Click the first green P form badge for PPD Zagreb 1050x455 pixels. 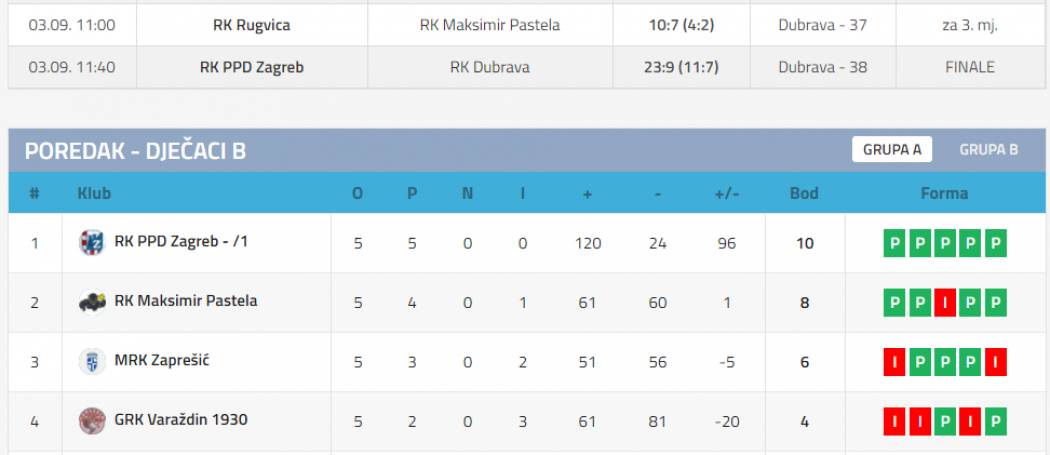coord(895,243)
